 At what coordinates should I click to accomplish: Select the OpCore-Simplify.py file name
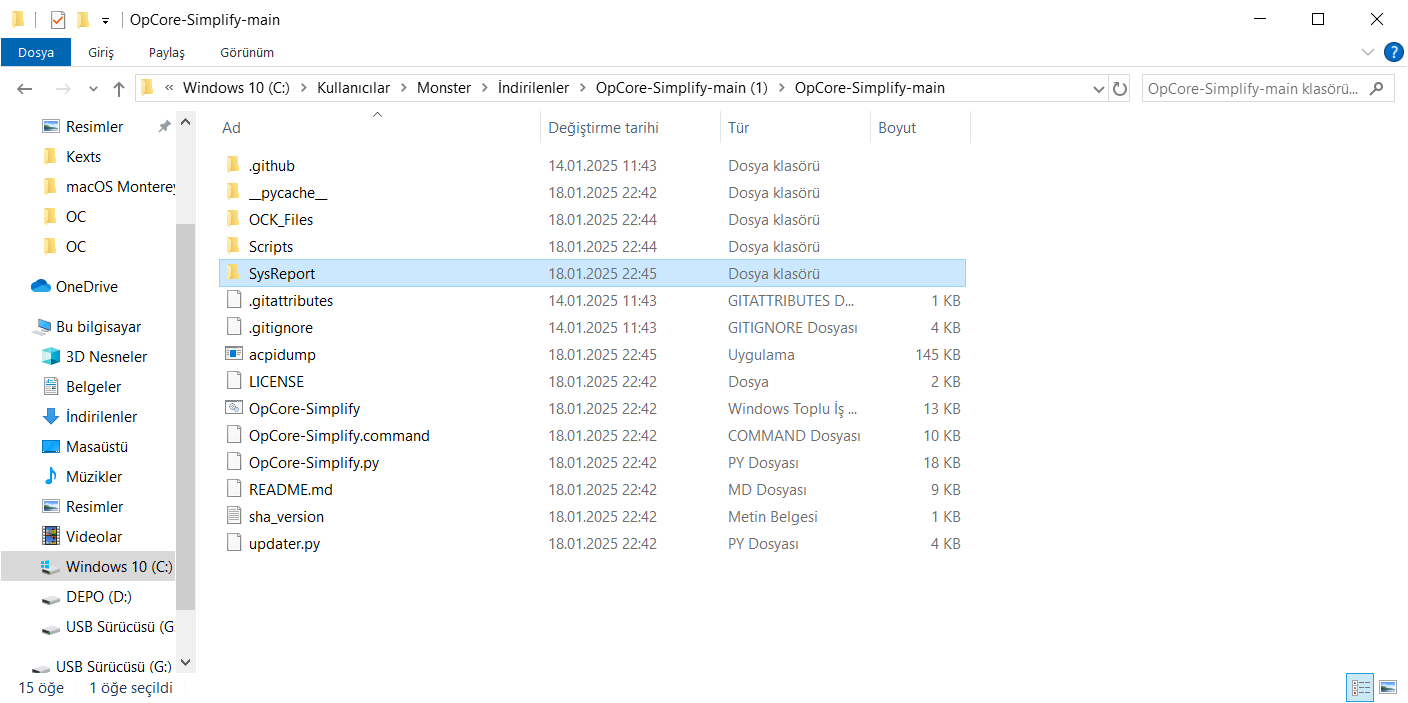(314, 462)
